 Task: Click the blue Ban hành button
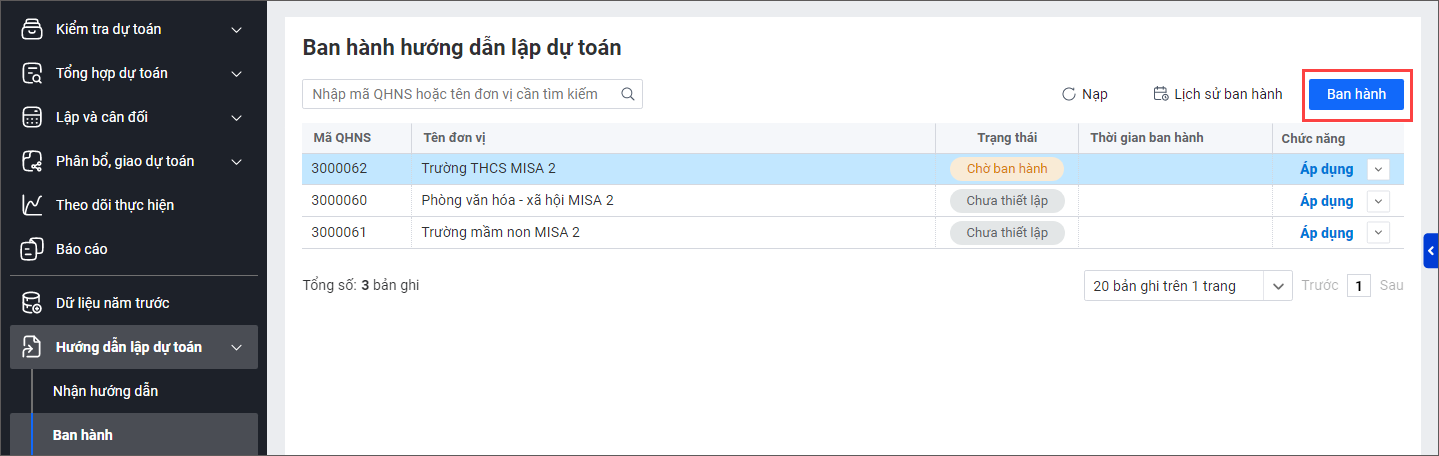point(1356,94)
